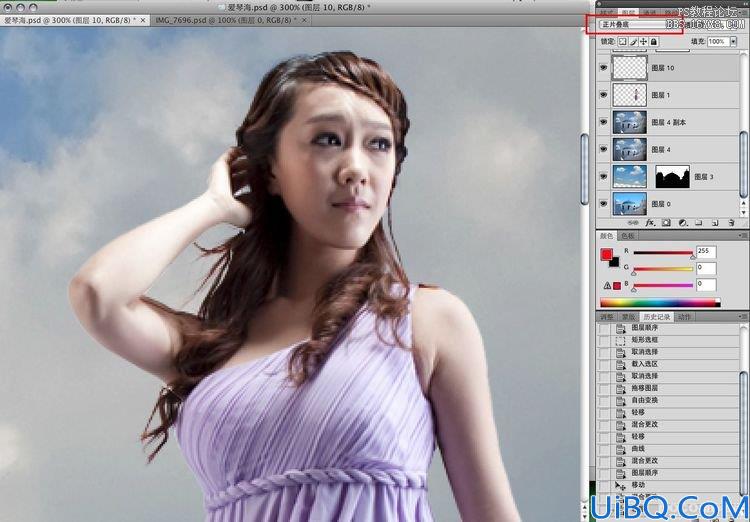Select the 历史记录 history tab
The height and width of the screenshot is (522, 750).
(656, 317)
